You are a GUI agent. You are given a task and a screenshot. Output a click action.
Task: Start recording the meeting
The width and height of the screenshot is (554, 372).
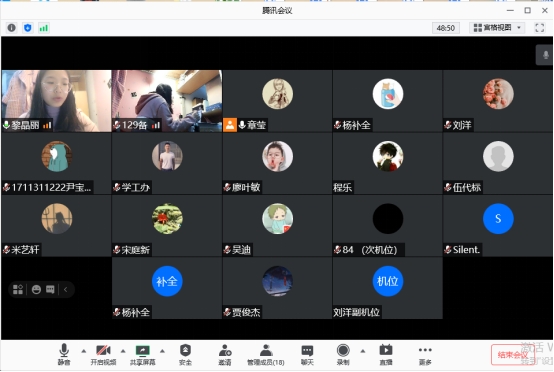pyautogui.click(x=343, y=355)
